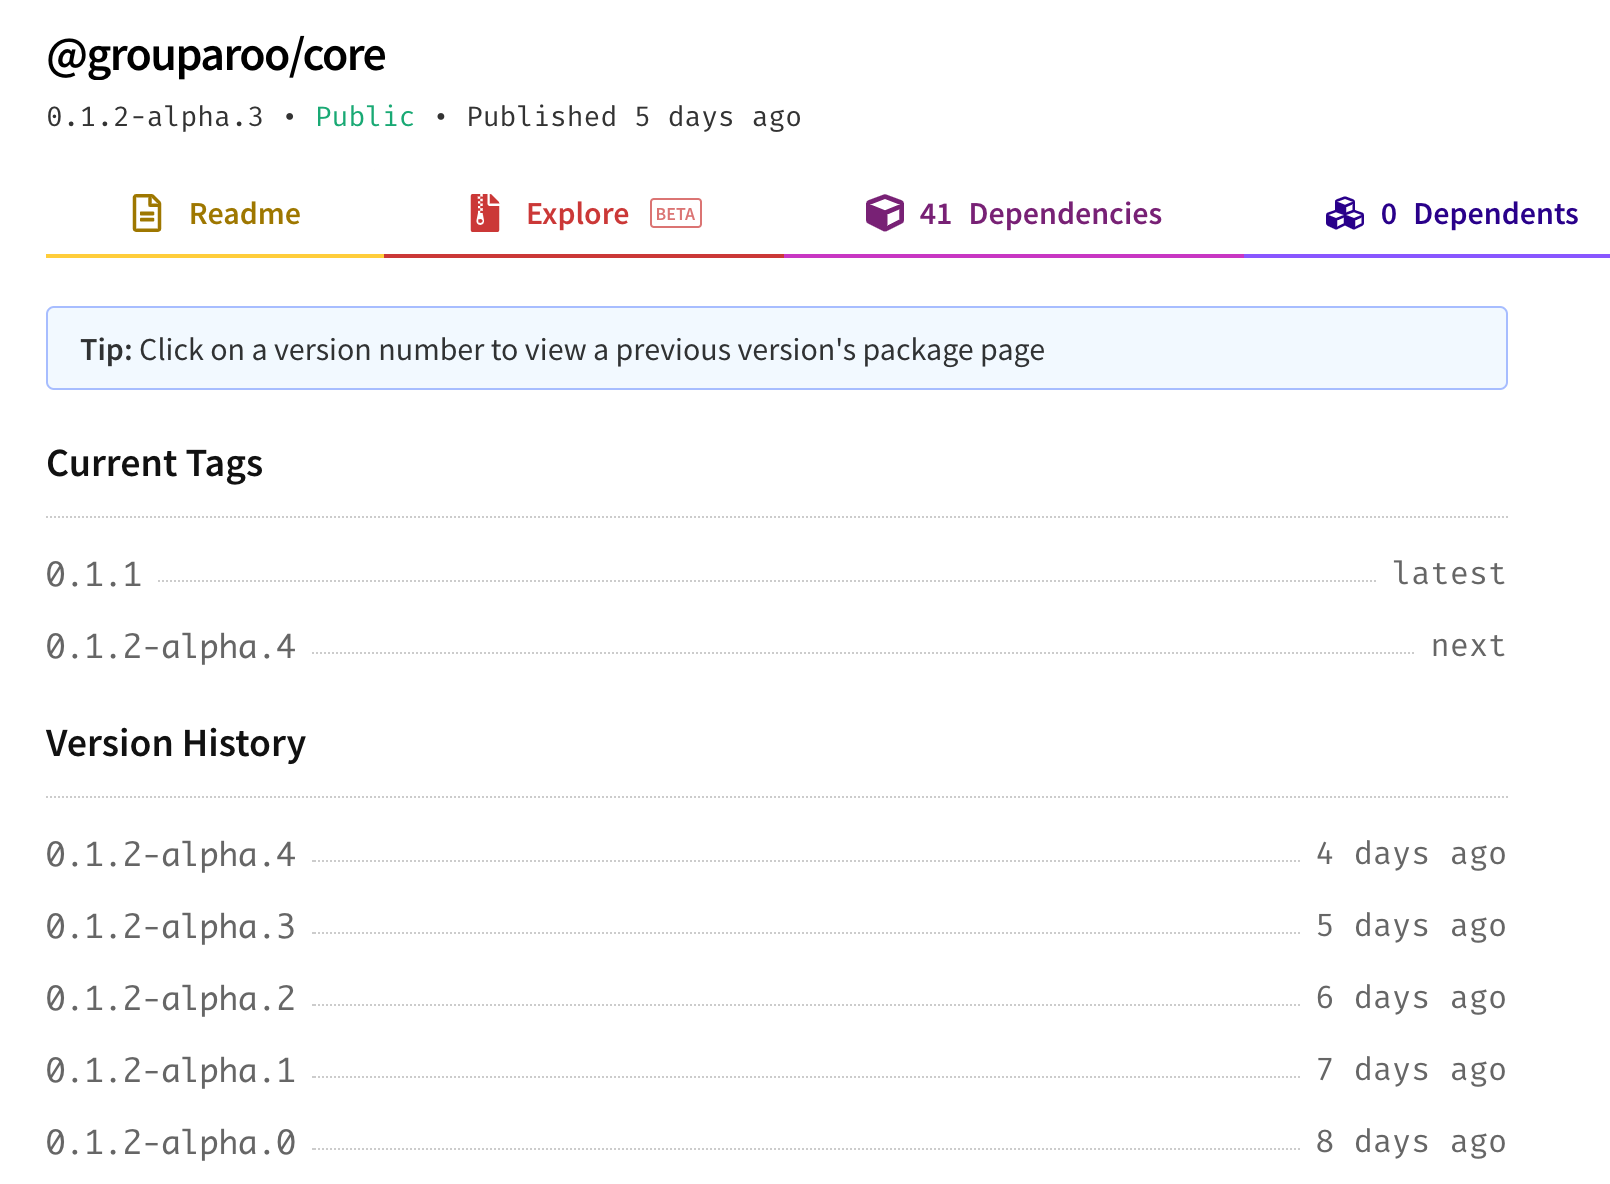This screenshot has width=1610, height=1184.
Task: Click the version number Tip box
Action: pos(777,348)
